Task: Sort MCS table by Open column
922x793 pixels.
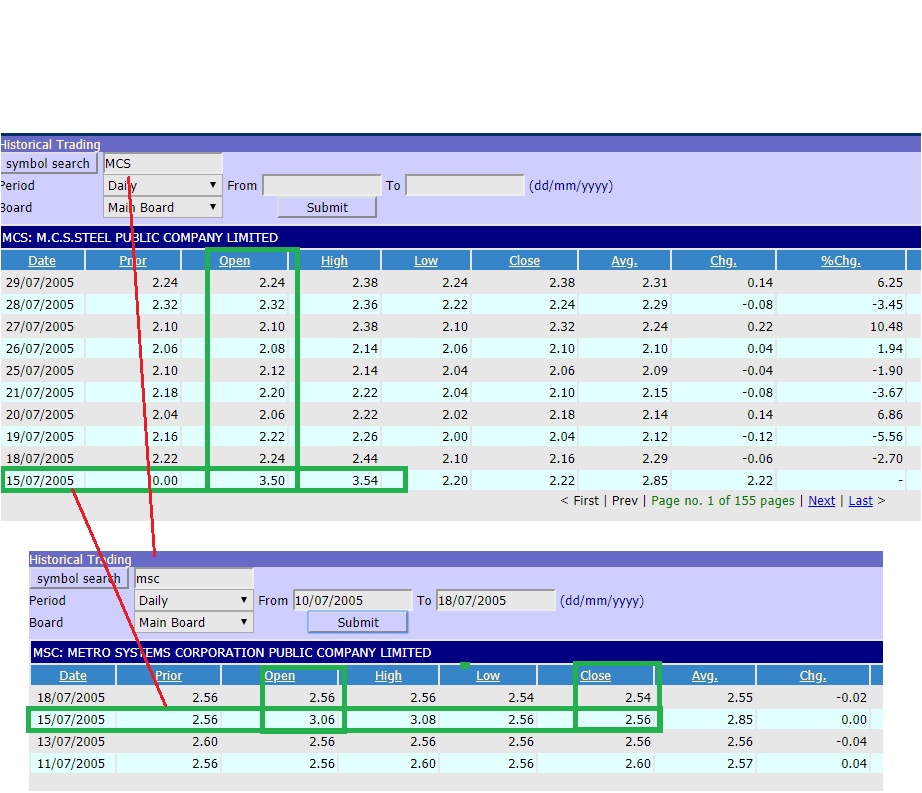Action: pyautogui.click(x=235, y=260)
